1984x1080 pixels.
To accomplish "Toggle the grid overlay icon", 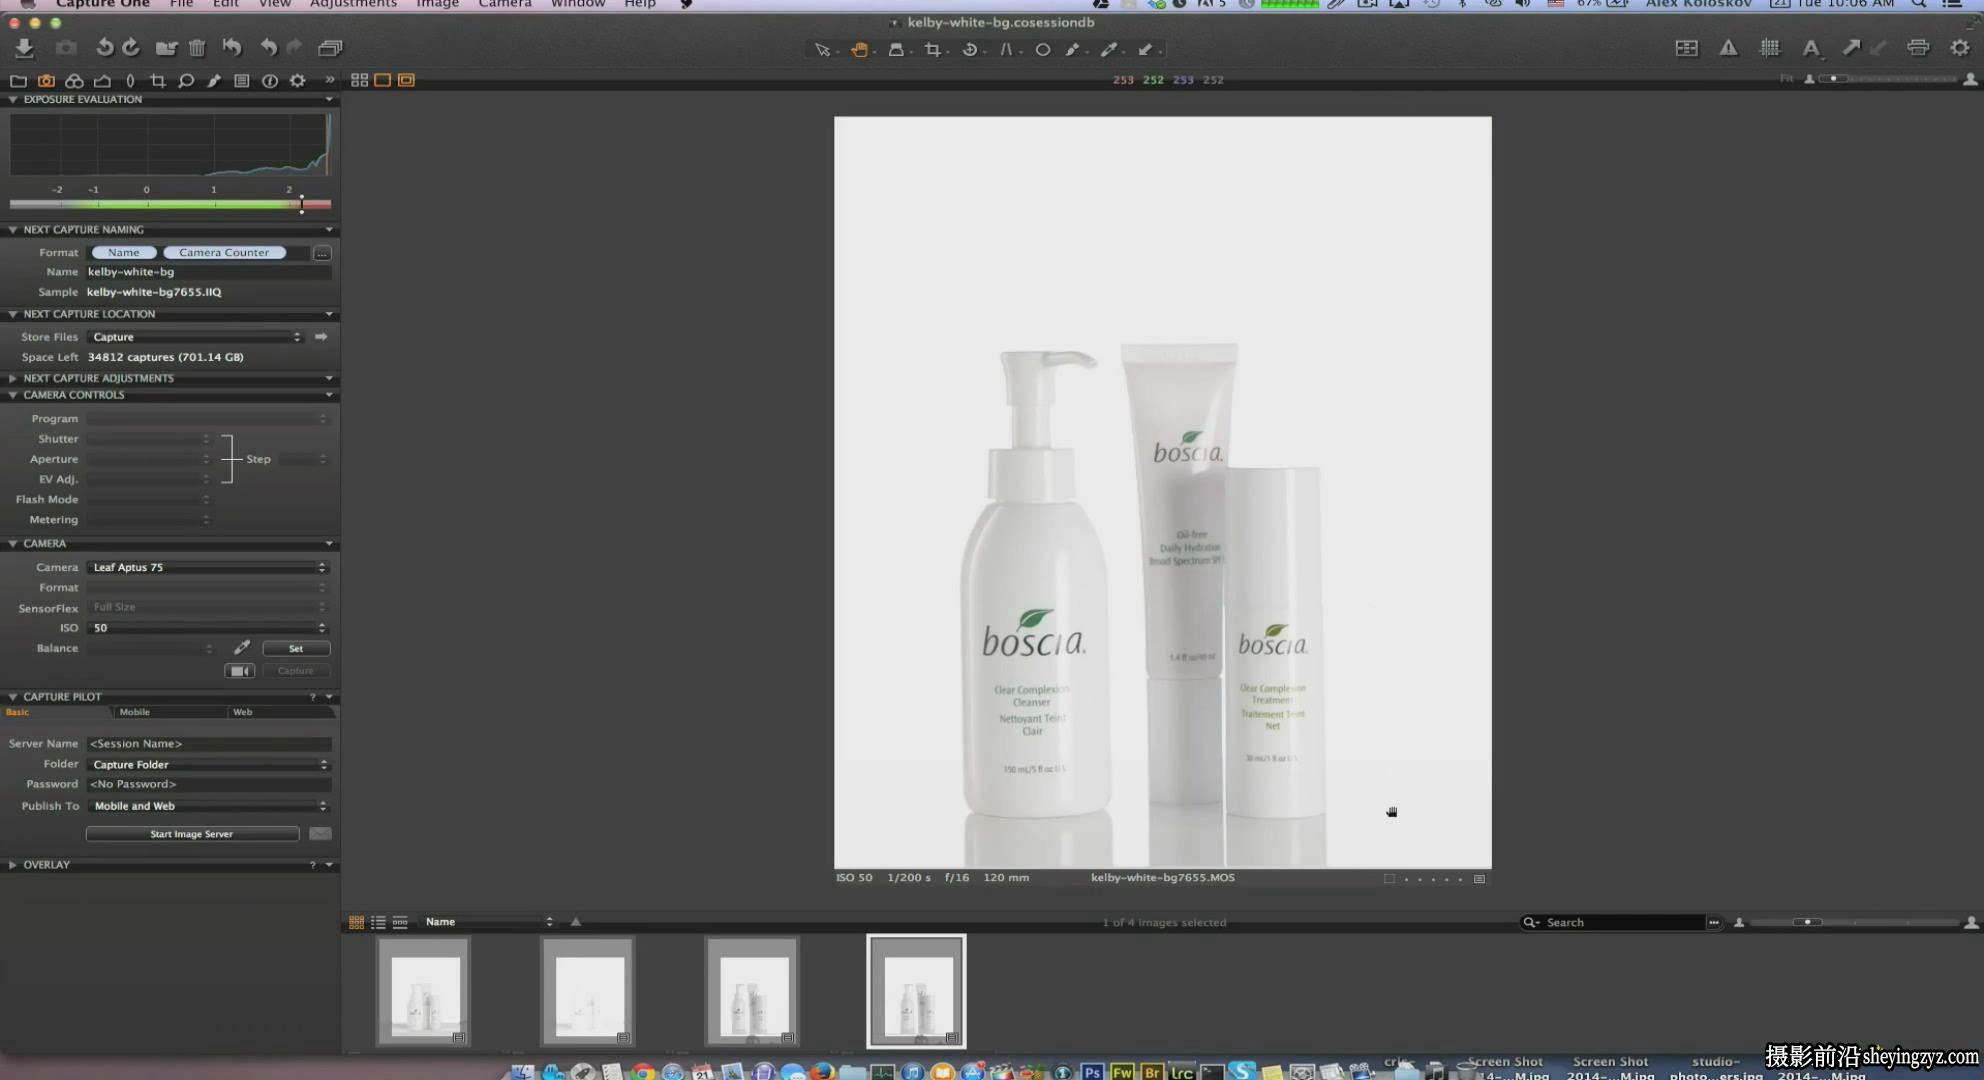I will 1770,48.
